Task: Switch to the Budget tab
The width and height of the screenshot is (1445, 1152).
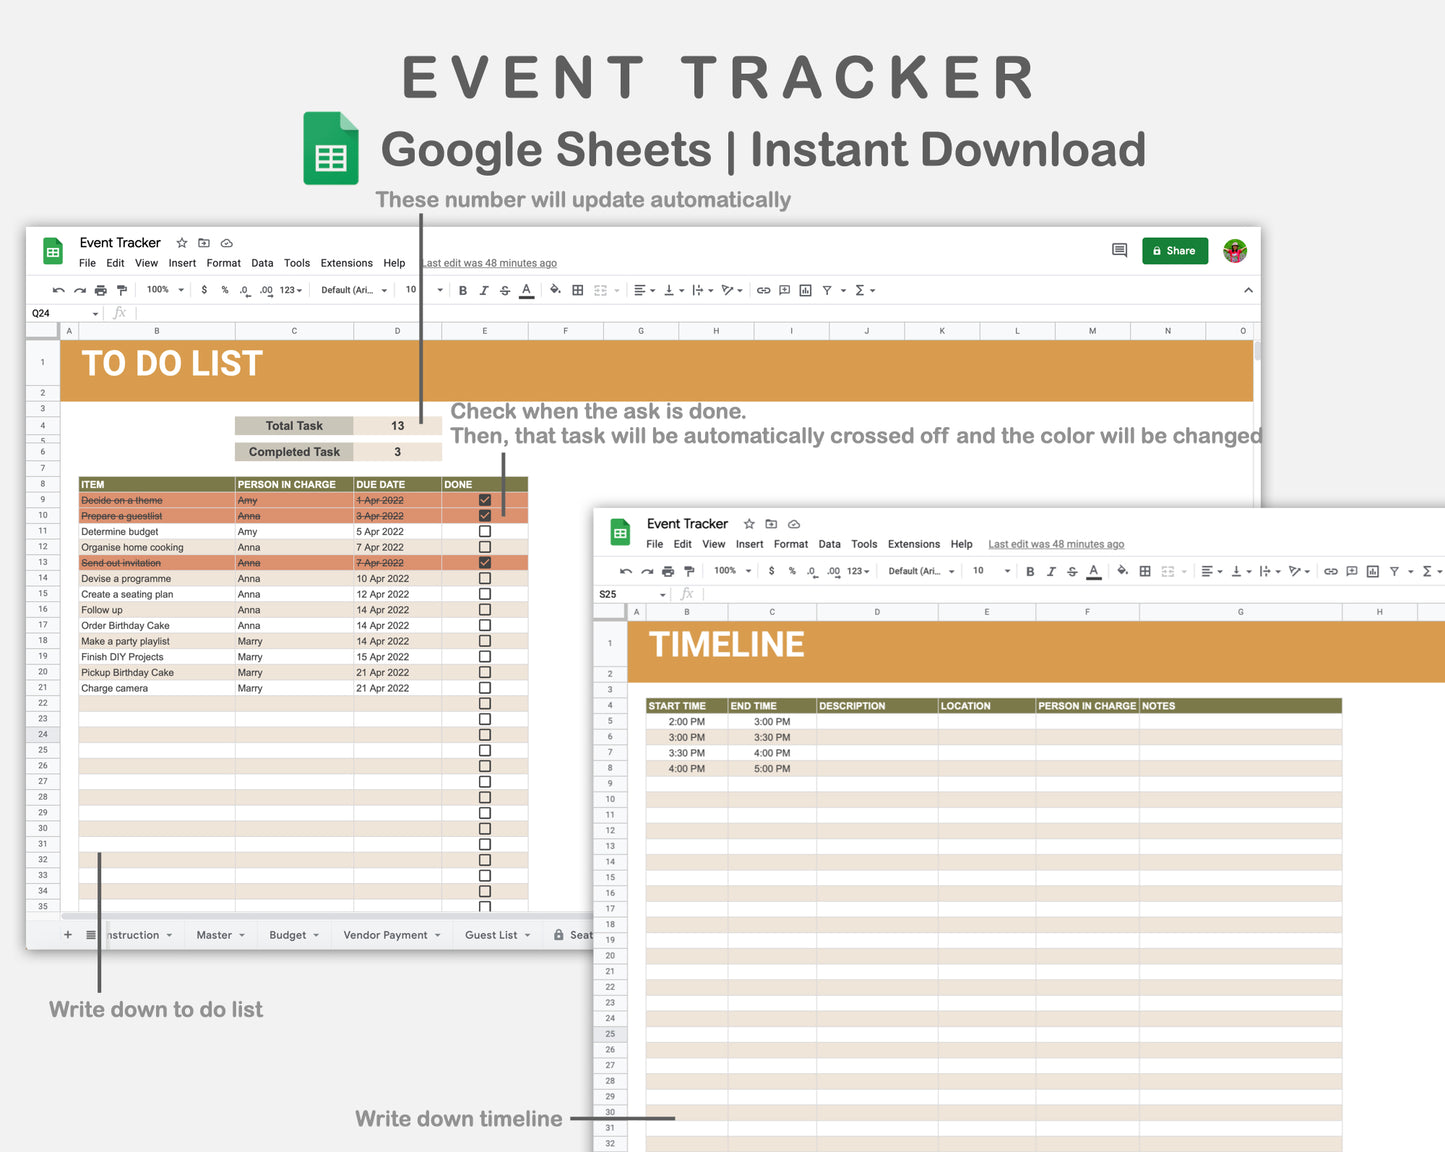Action: pos(287,934)
